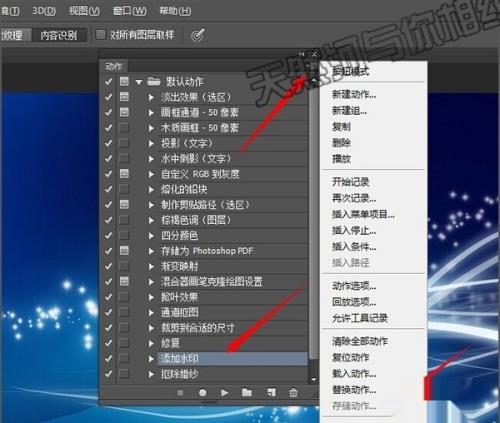The height and width of the screenshot is (423, 500).
Task: Toggle dialog icon for 自定义 RGB 到灰度
Action: tap(124, 174)
